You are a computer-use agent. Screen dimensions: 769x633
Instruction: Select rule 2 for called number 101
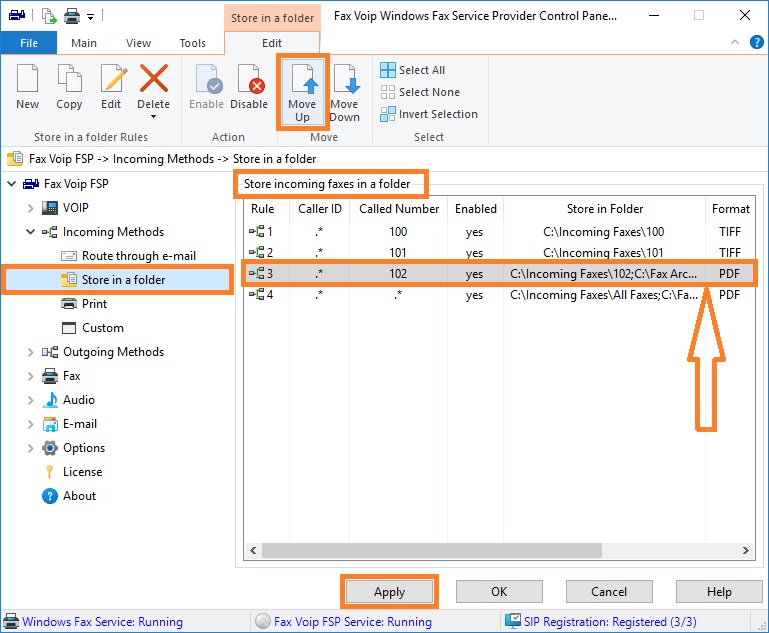click(499, 253)
